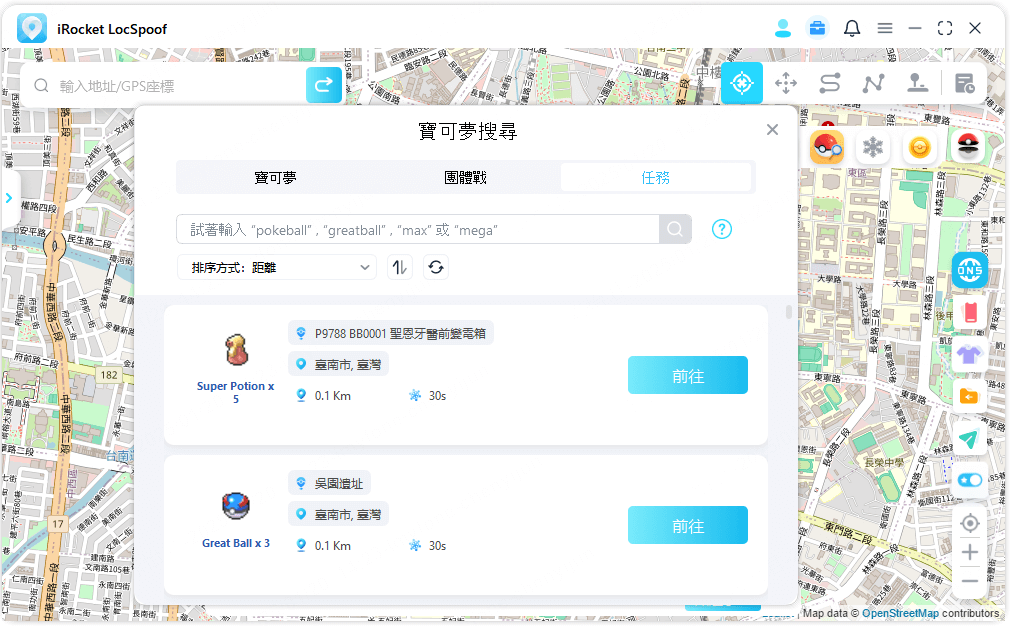Switch to the 寶可夢 tab
This screenshot has width=1011, height=626.
pos(275,177)
